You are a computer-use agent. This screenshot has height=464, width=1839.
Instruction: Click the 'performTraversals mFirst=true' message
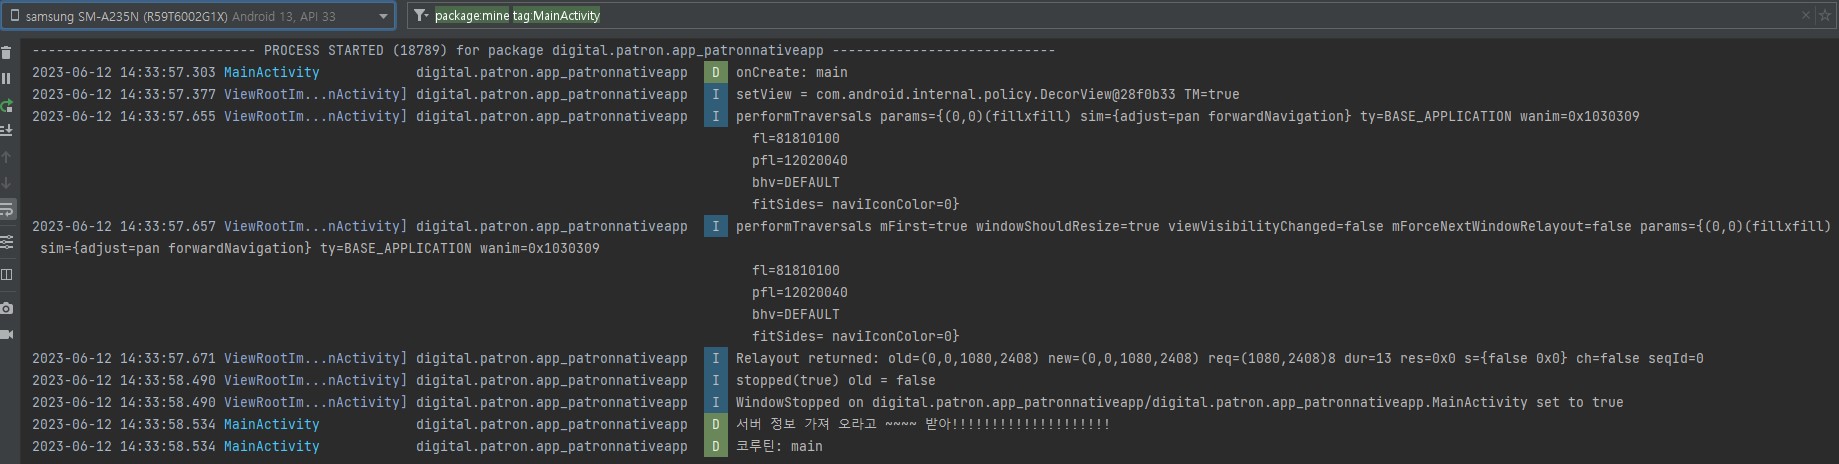[x=1284, y=226]
